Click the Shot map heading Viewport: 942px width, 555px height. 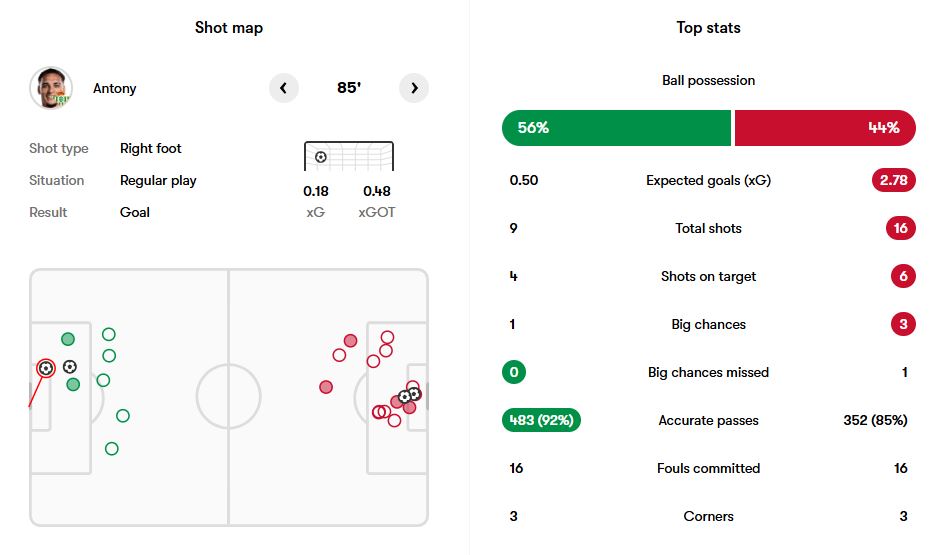click(229, 28)
